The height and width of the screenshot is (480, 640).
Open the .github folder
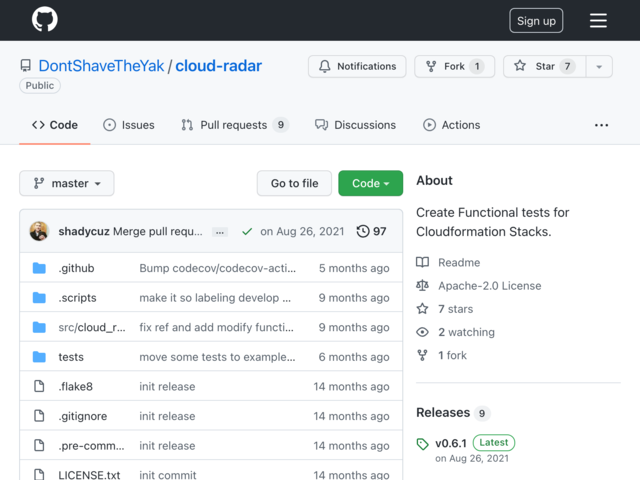[76, 268]
